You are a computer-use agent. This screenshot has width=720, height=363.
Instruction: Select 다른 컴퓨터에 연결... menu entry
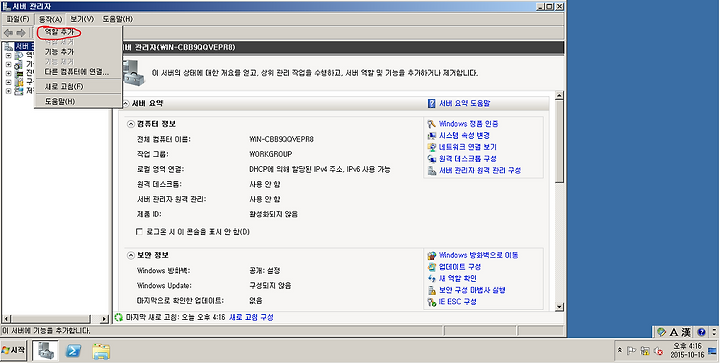pos(78,72)
